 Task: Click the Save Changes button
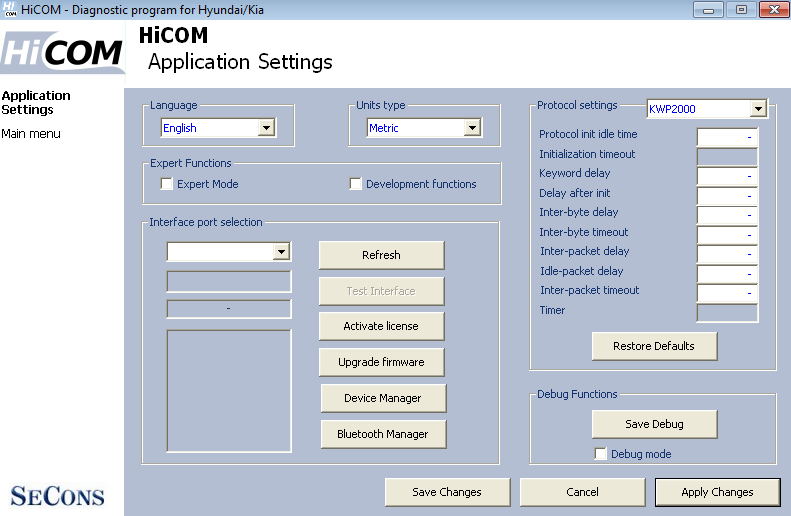[447, 492]
